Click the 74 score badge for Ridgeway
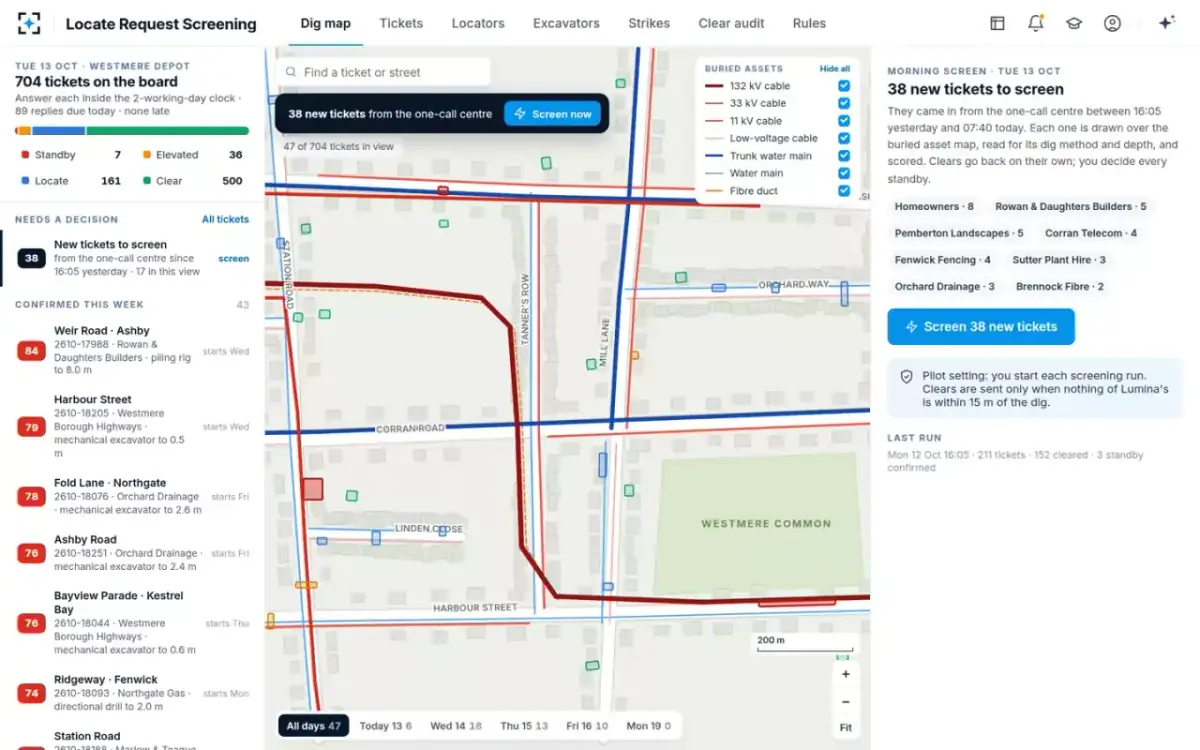Screen dimensions: 1200x750 32,693
